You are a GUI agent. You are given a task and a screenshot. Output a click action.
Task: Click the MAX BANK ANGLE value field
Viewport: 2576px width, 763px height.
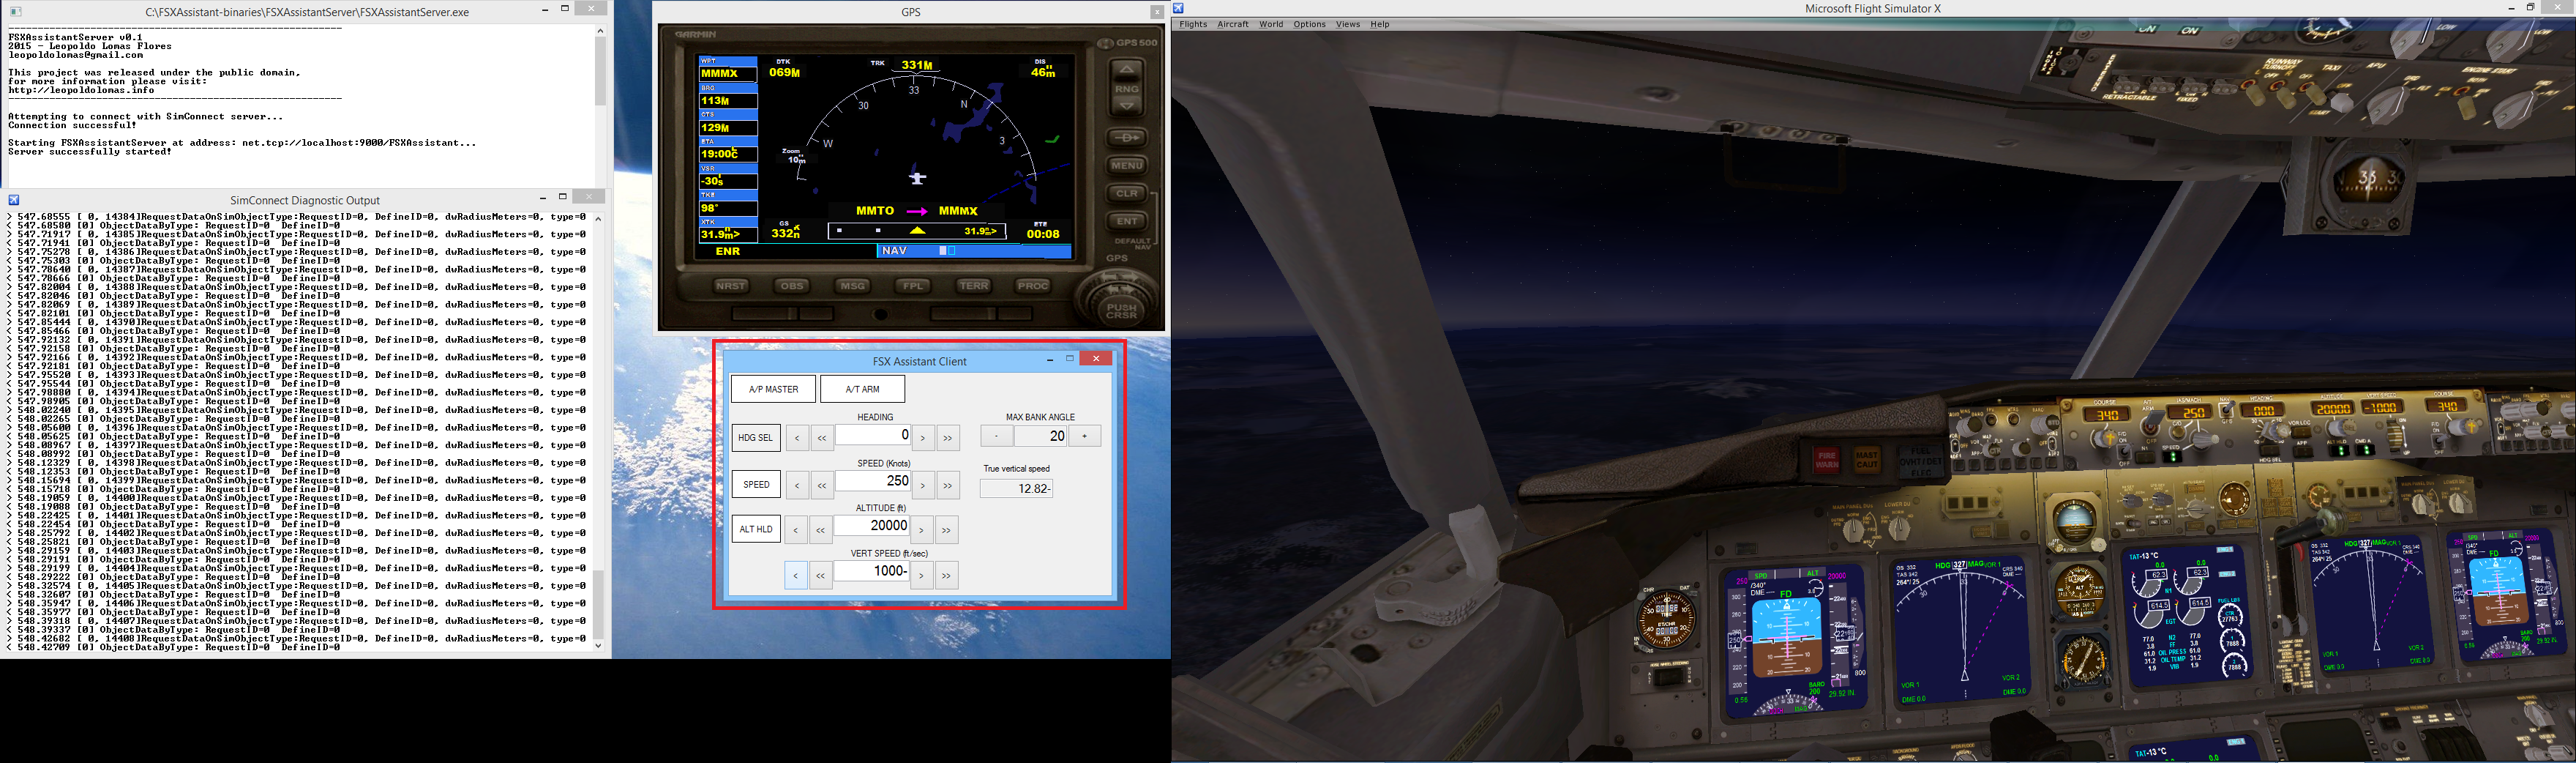tap(1041, 436)
